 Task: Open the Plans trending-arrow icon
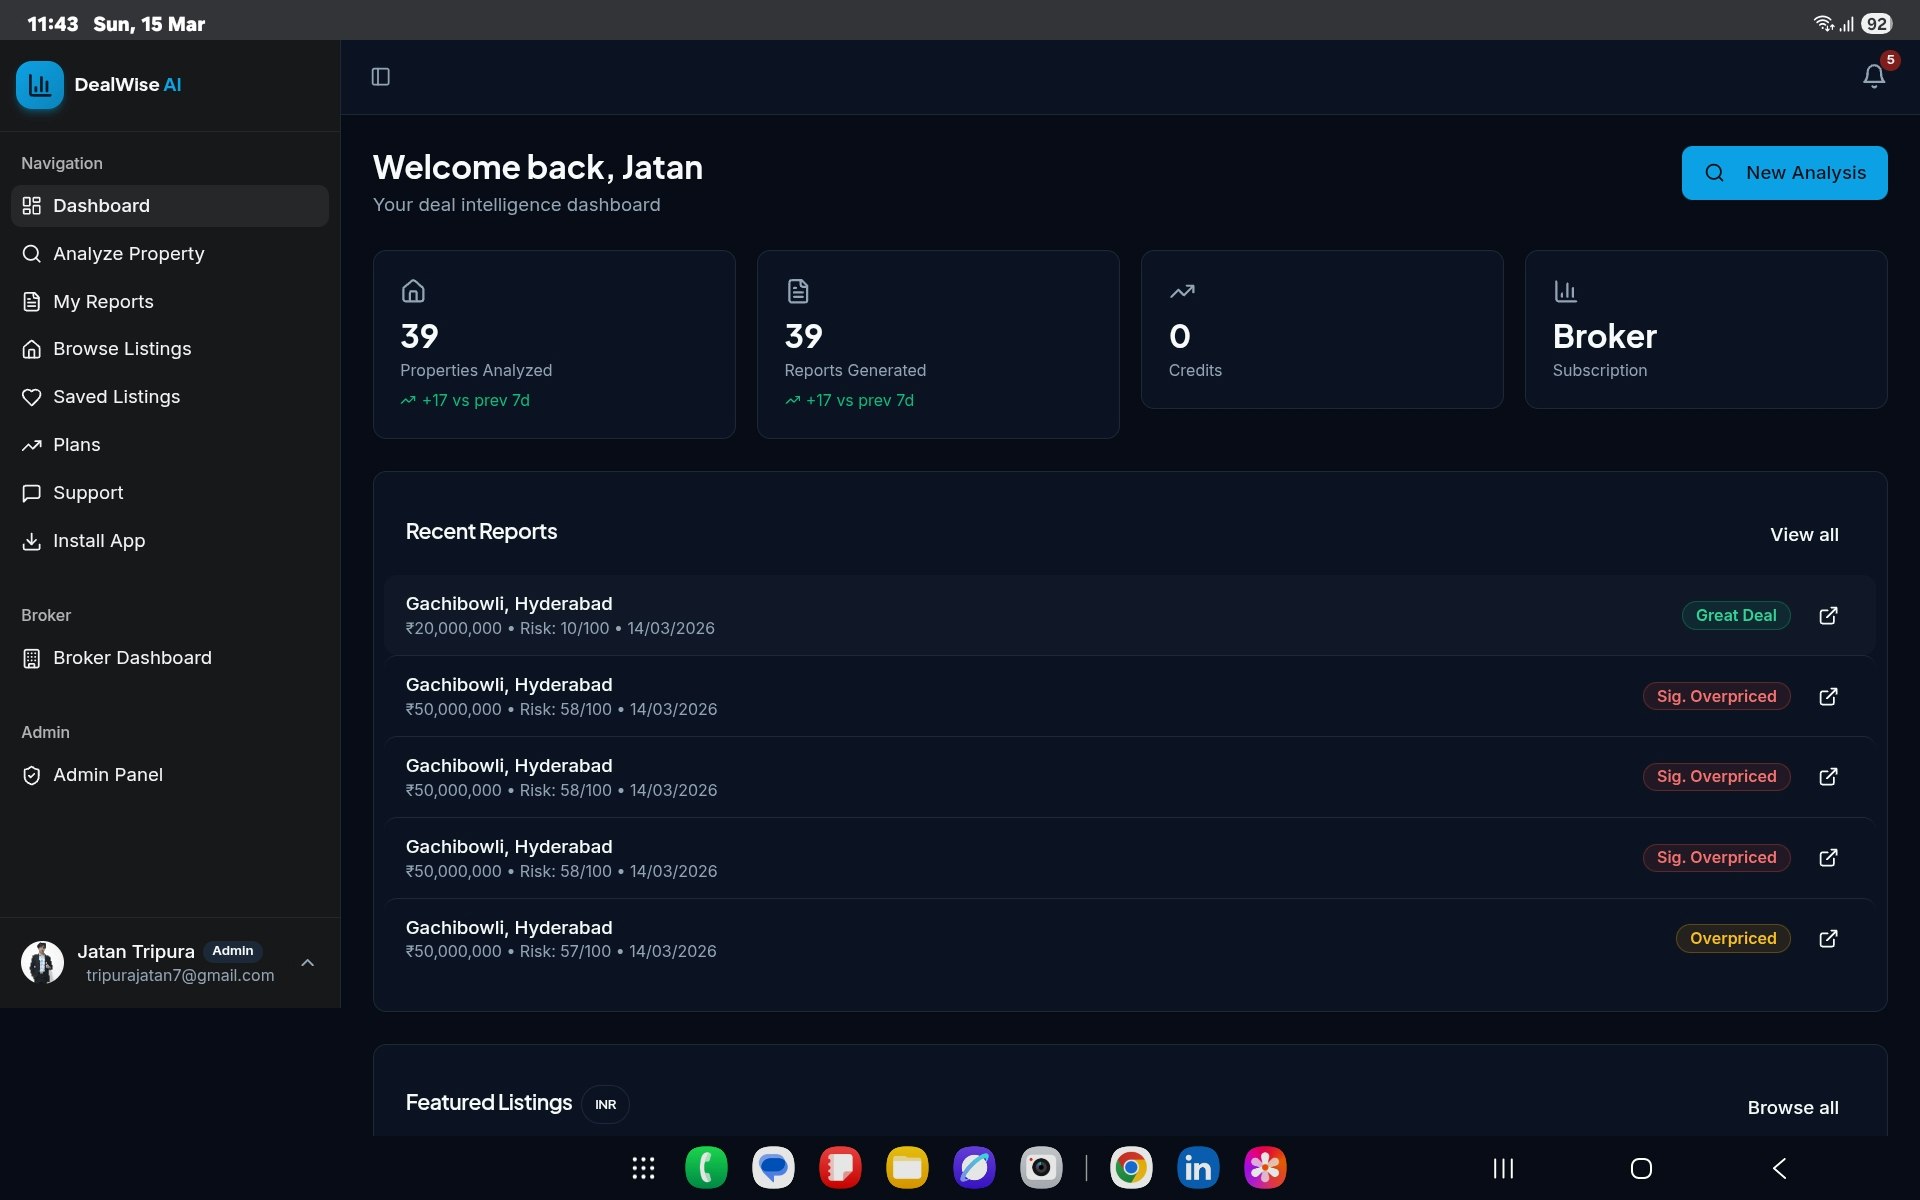pos(31,445)
